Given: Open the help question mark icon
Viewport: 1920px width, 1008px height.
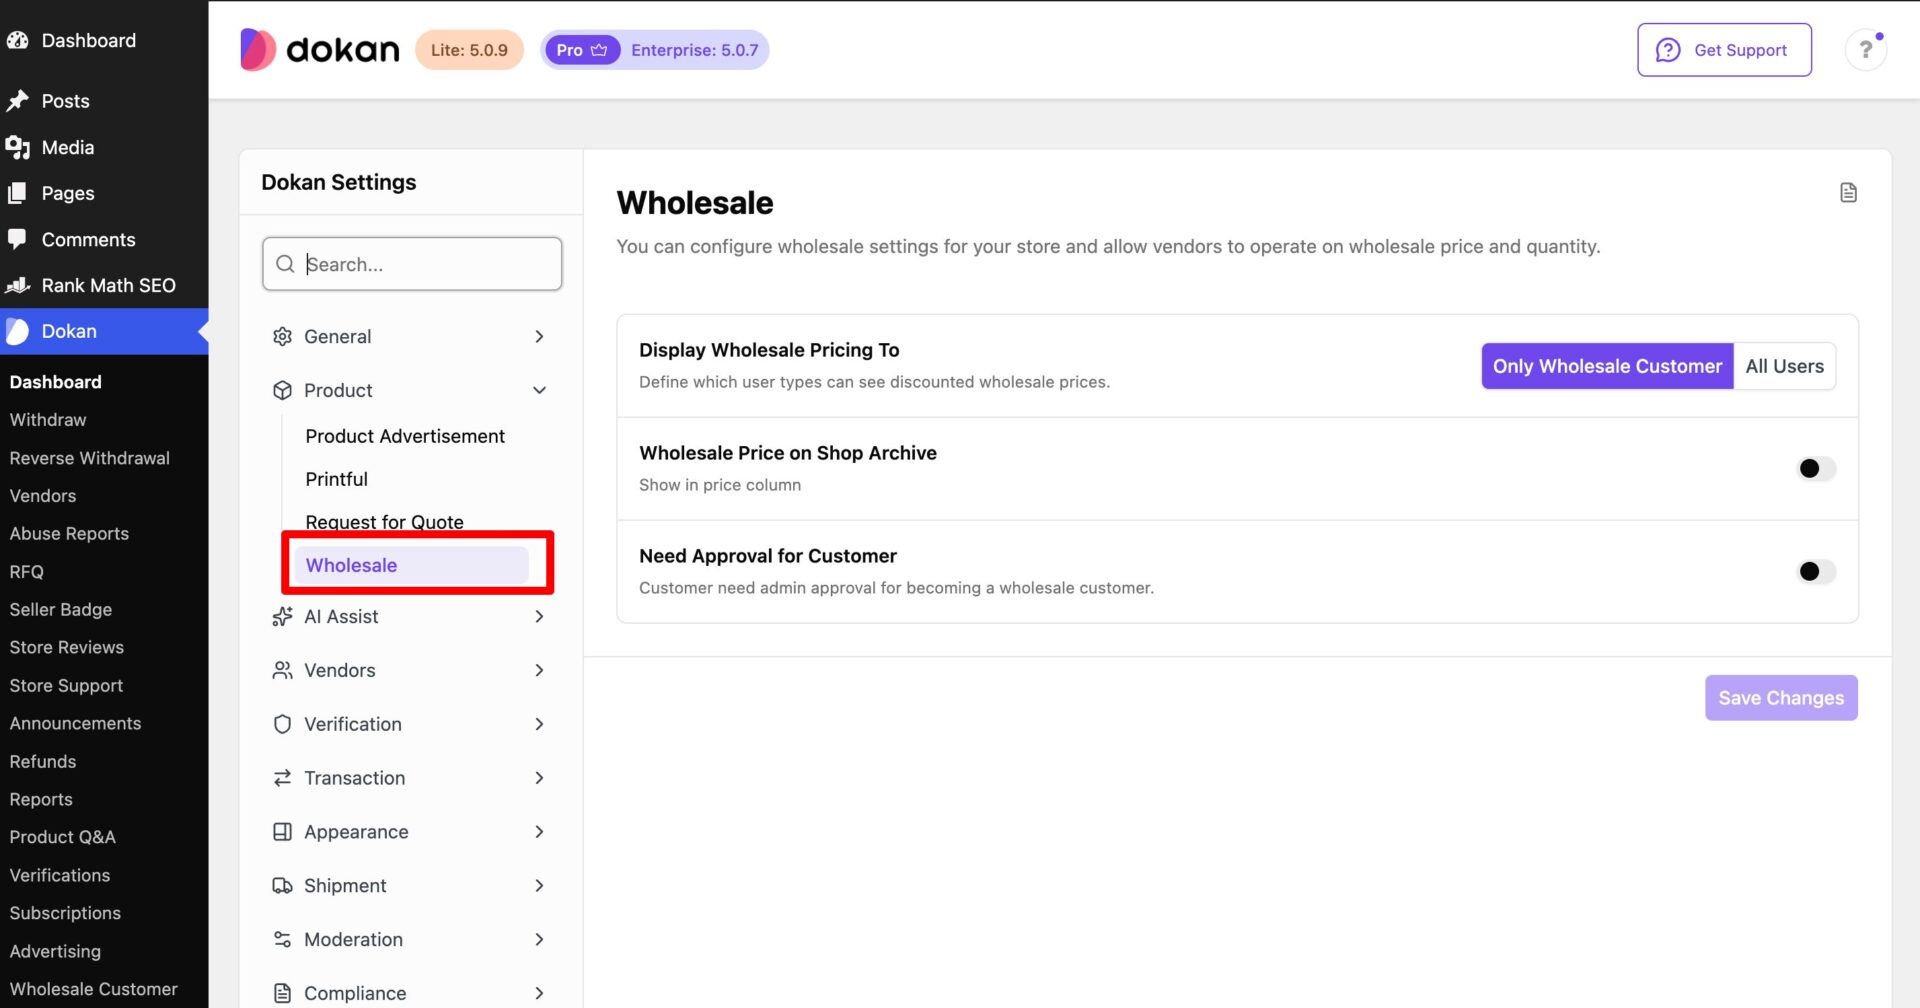Looking at the screenshot, I should pos(1865,50).
